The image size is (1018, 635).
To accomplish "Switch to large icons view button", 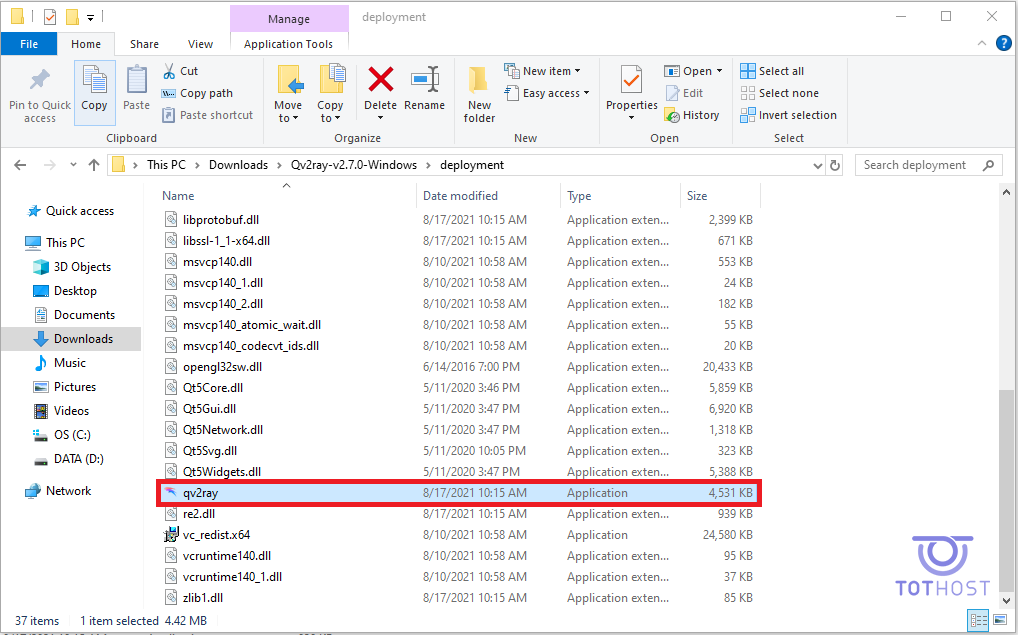I will click(x=1000, y=620).
